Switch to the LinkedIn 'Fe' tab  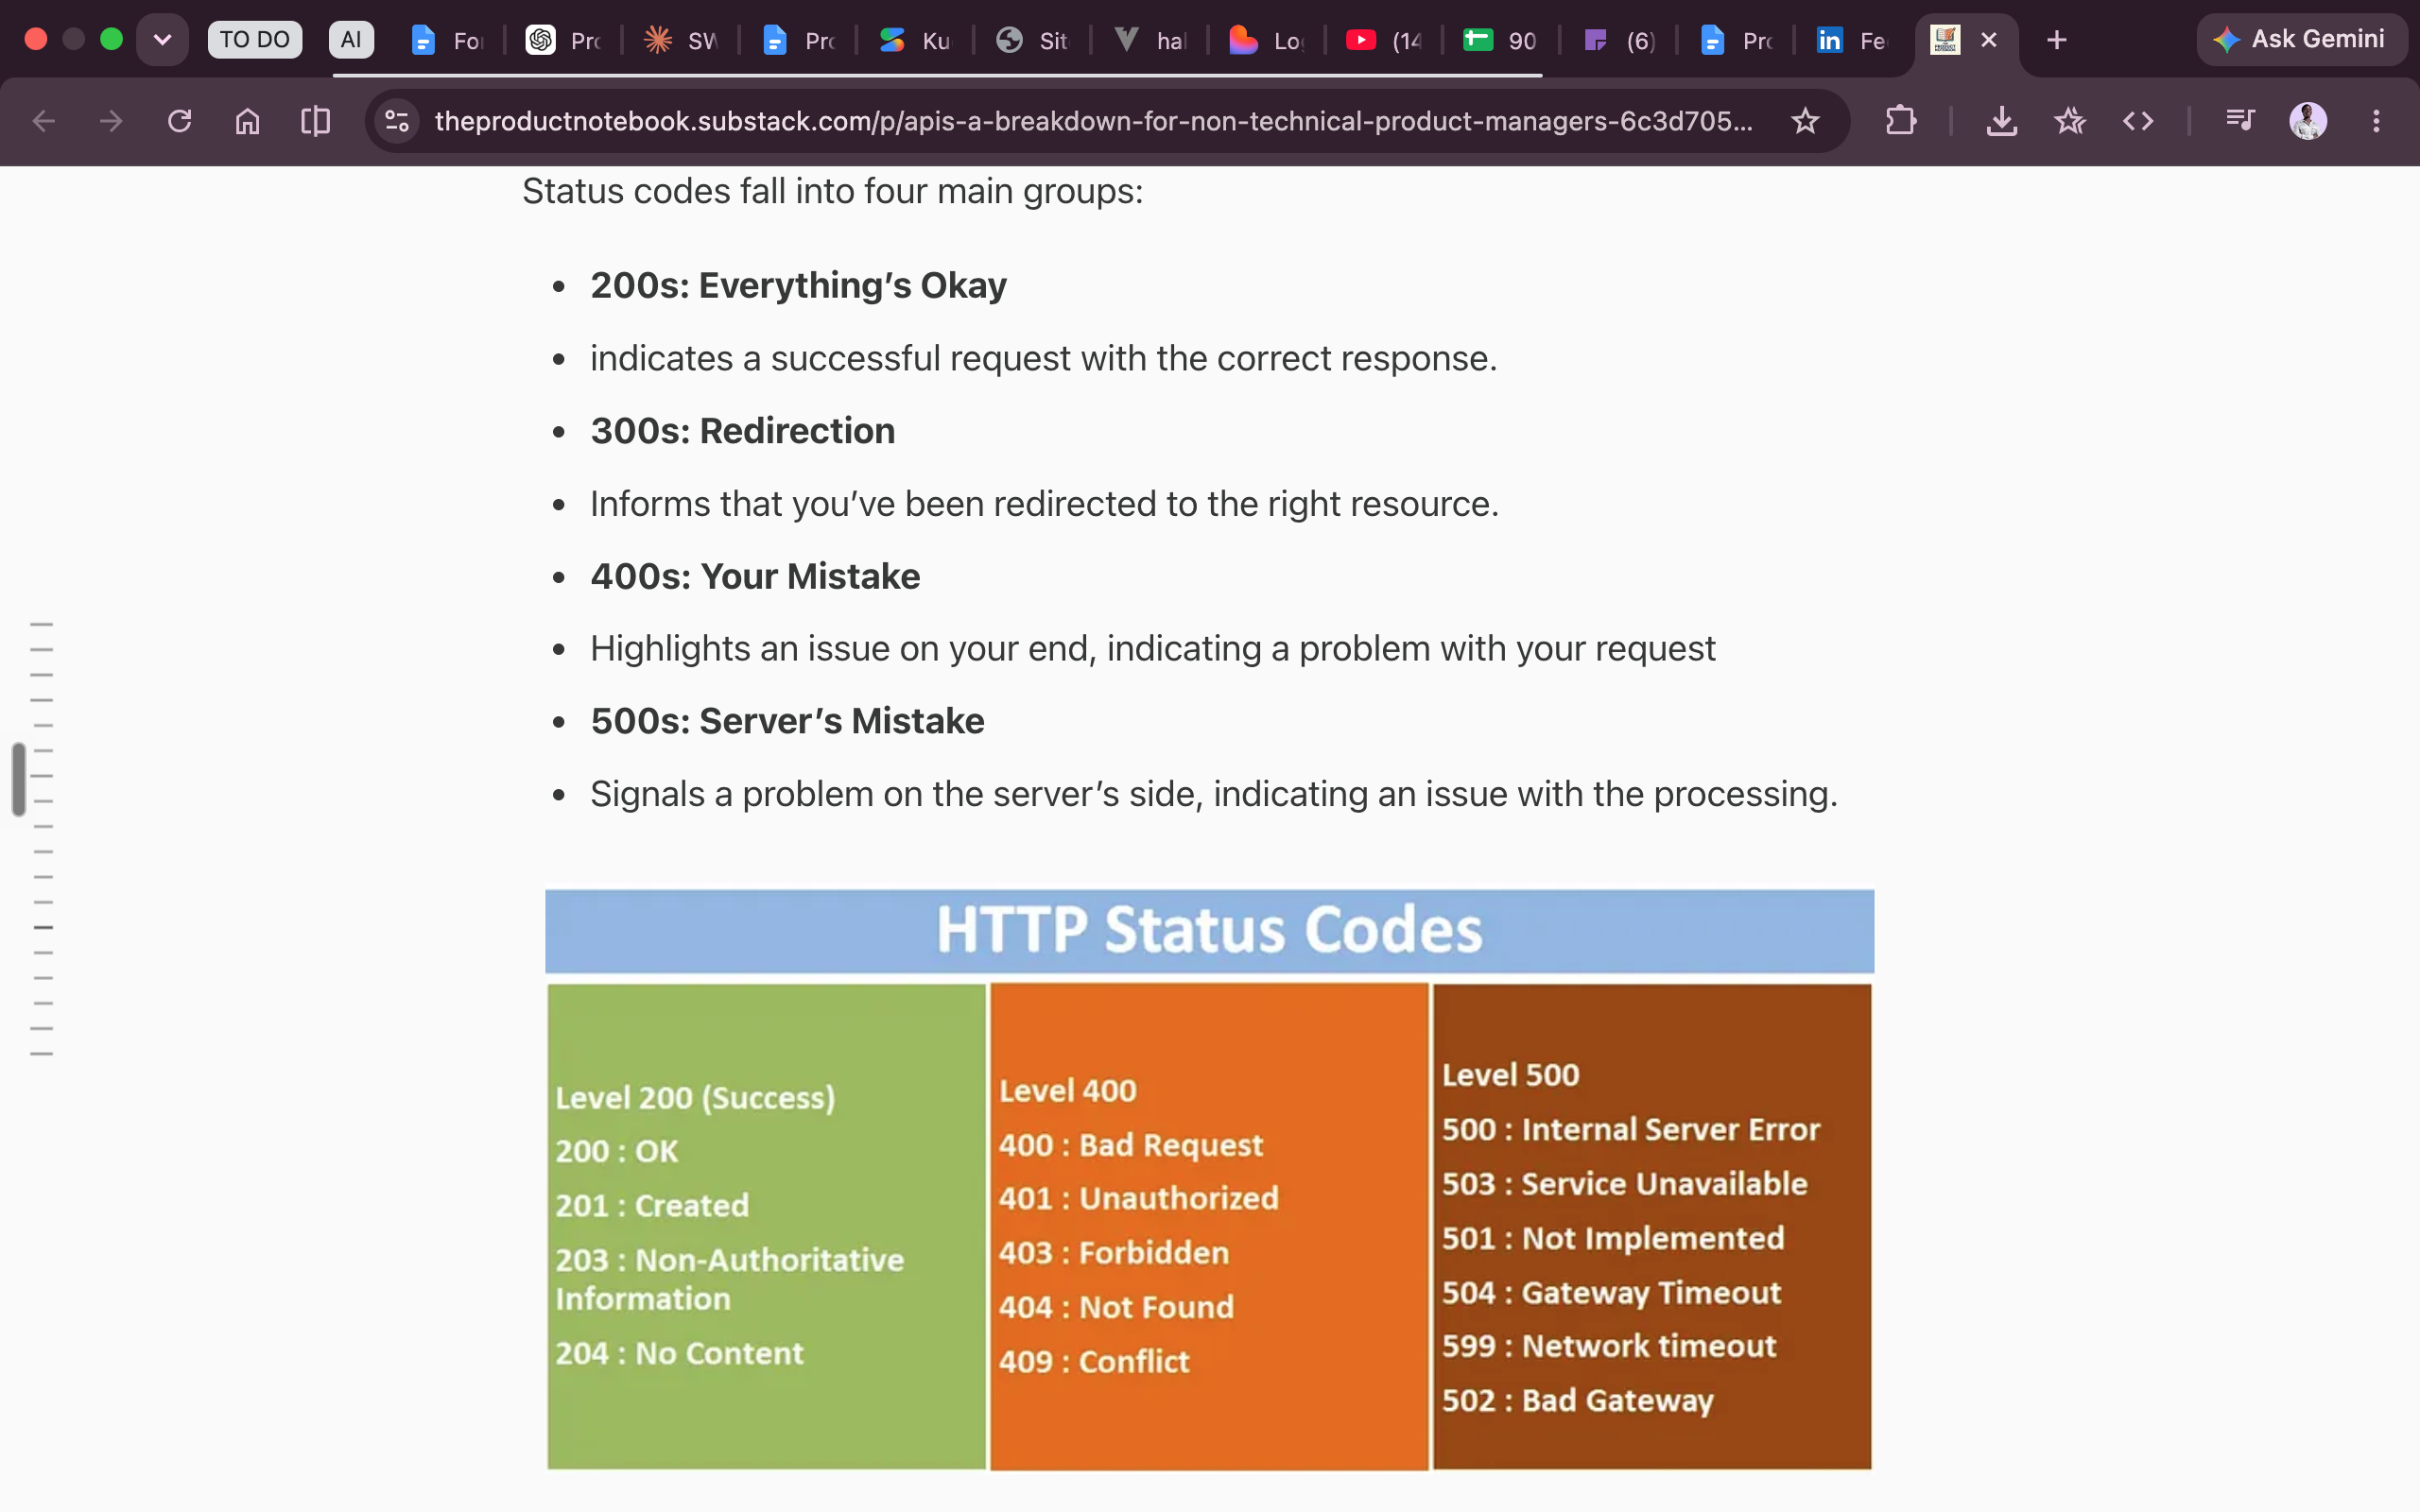(x=1853, y=40)
